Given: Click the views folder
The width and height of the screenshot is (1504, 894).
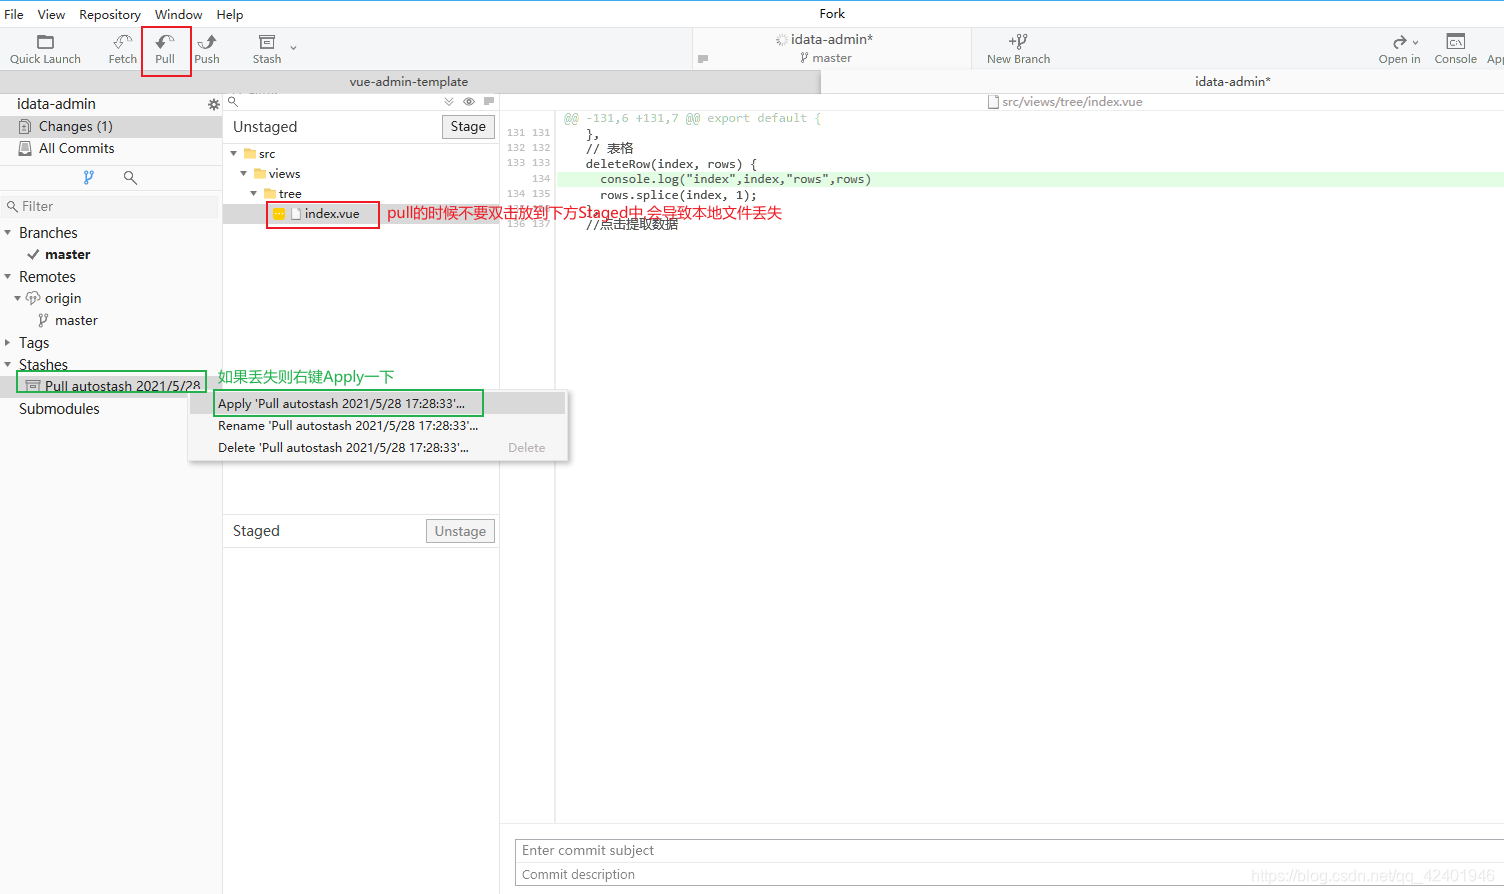Looking at the screenshot, I should point(360,174).
